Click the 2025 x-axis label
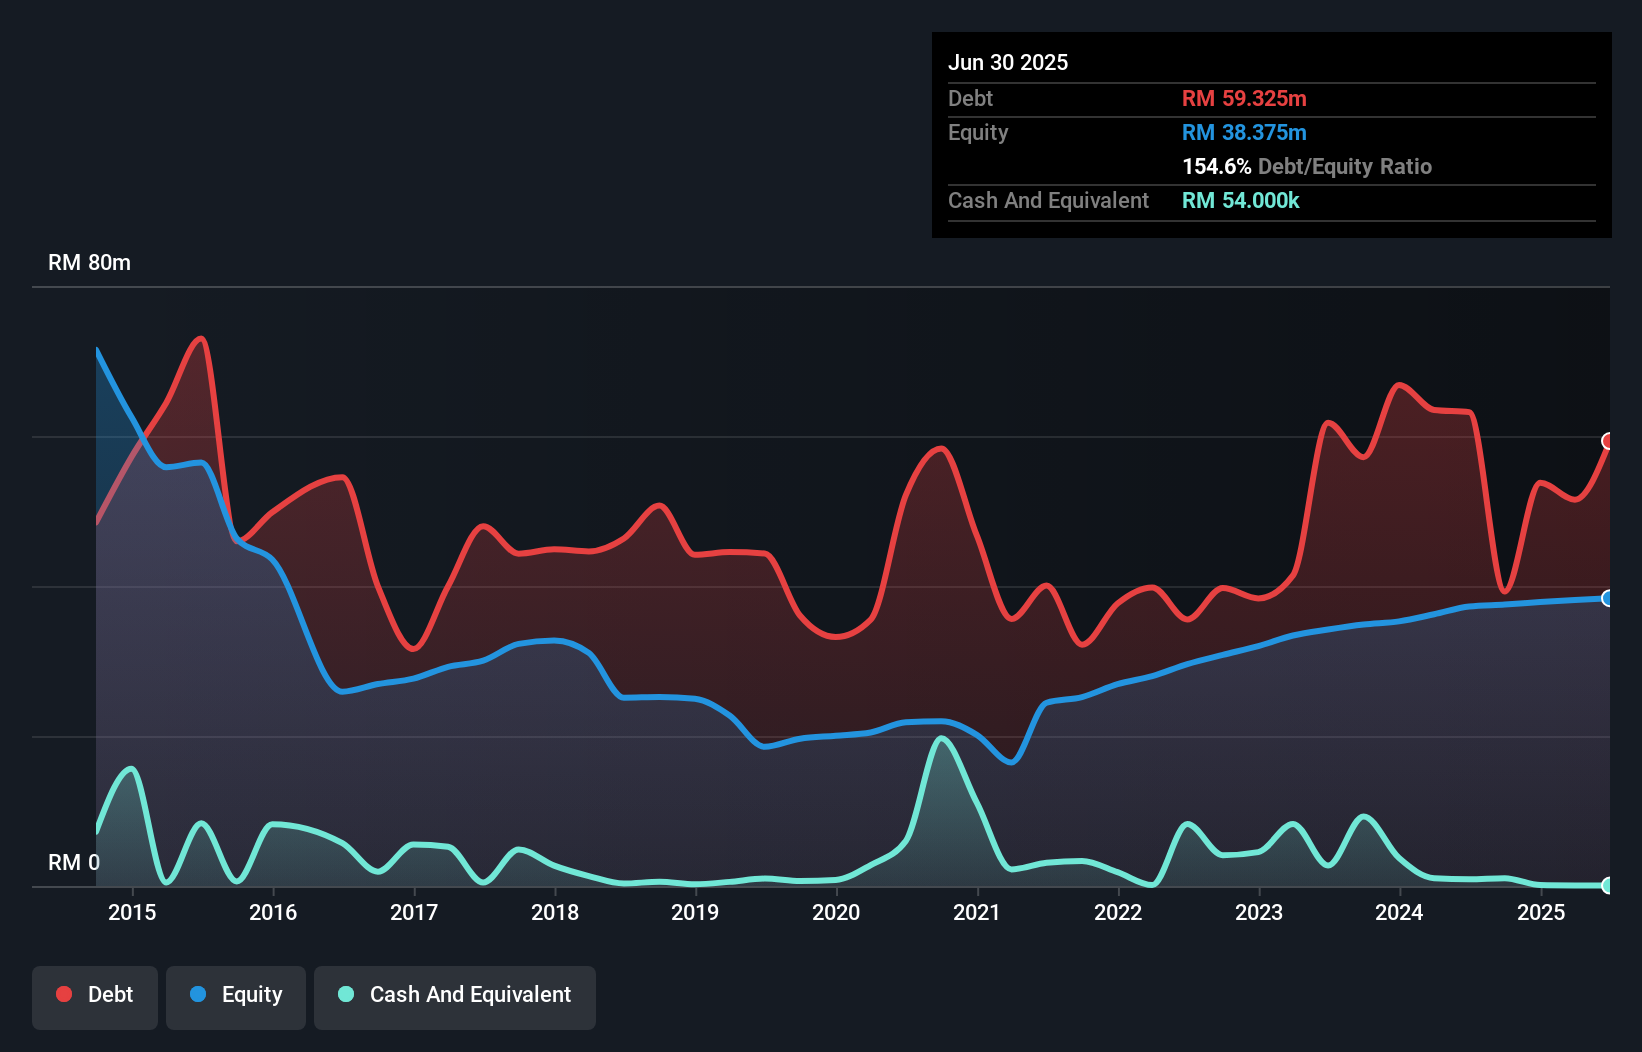Viewport: 1642px width, 1052px height. (x=1541, y=912)
